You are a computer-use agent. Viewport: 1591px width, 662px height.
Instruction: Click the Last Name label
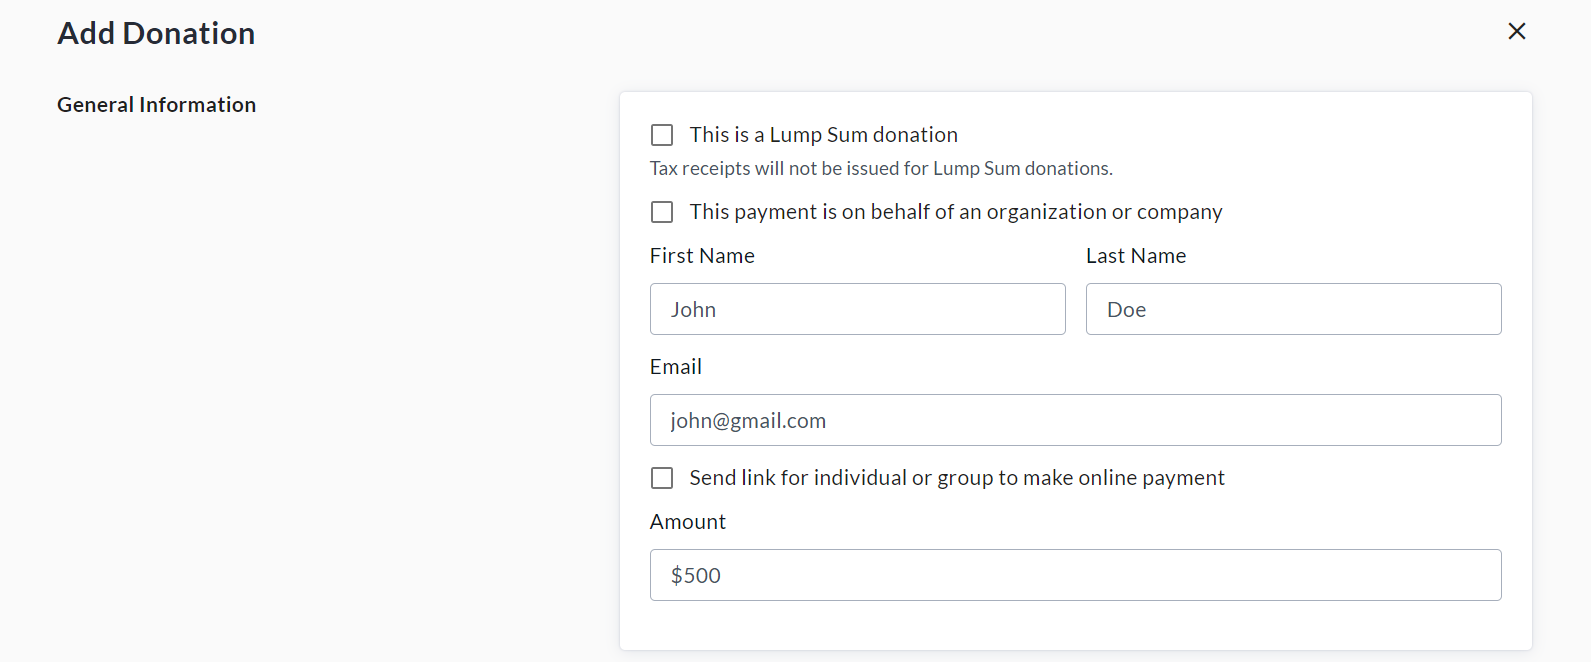1136,256
